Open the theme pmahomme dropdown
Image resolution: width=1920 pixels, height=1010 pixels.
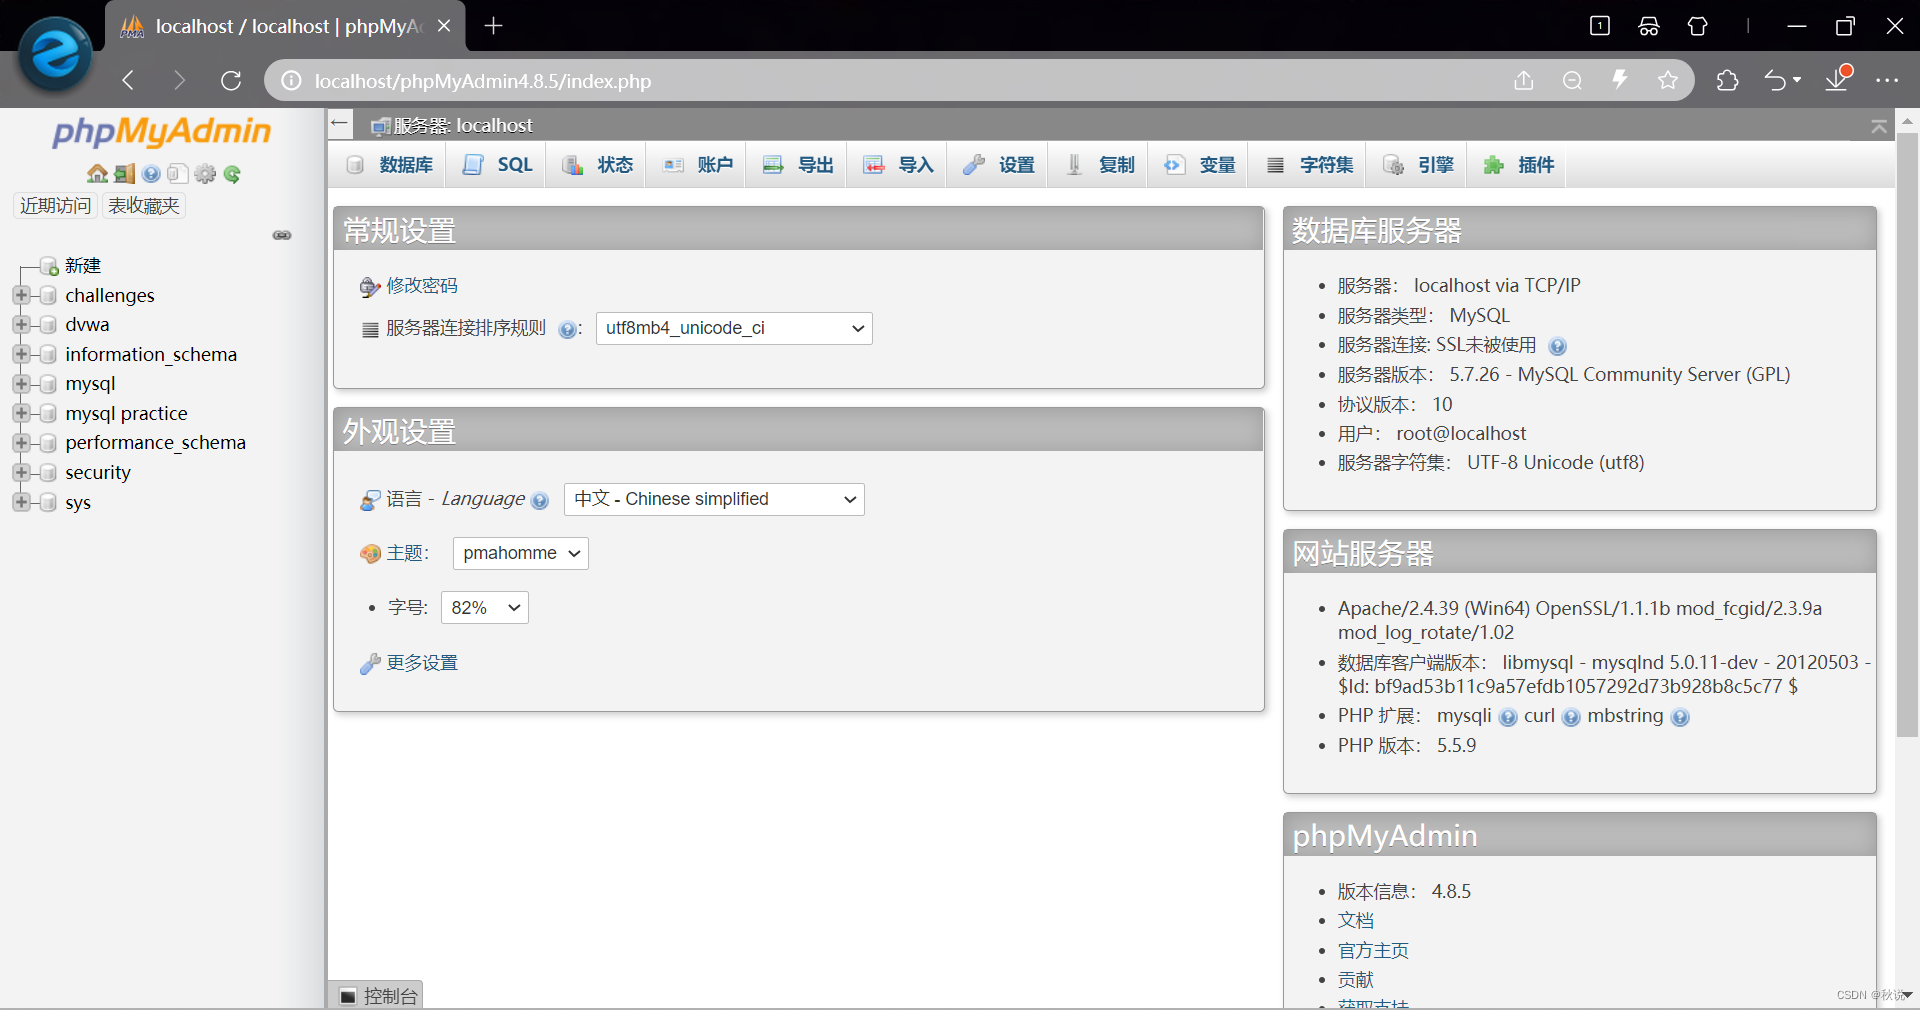click(x=520, y=553)
